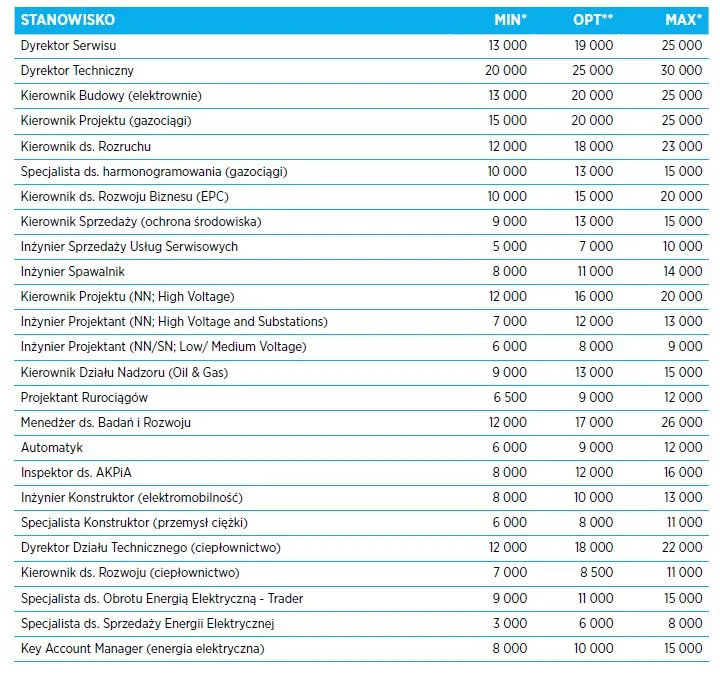
Task: Click the STANOWISKO column header
Action: [x=68, y=20]
